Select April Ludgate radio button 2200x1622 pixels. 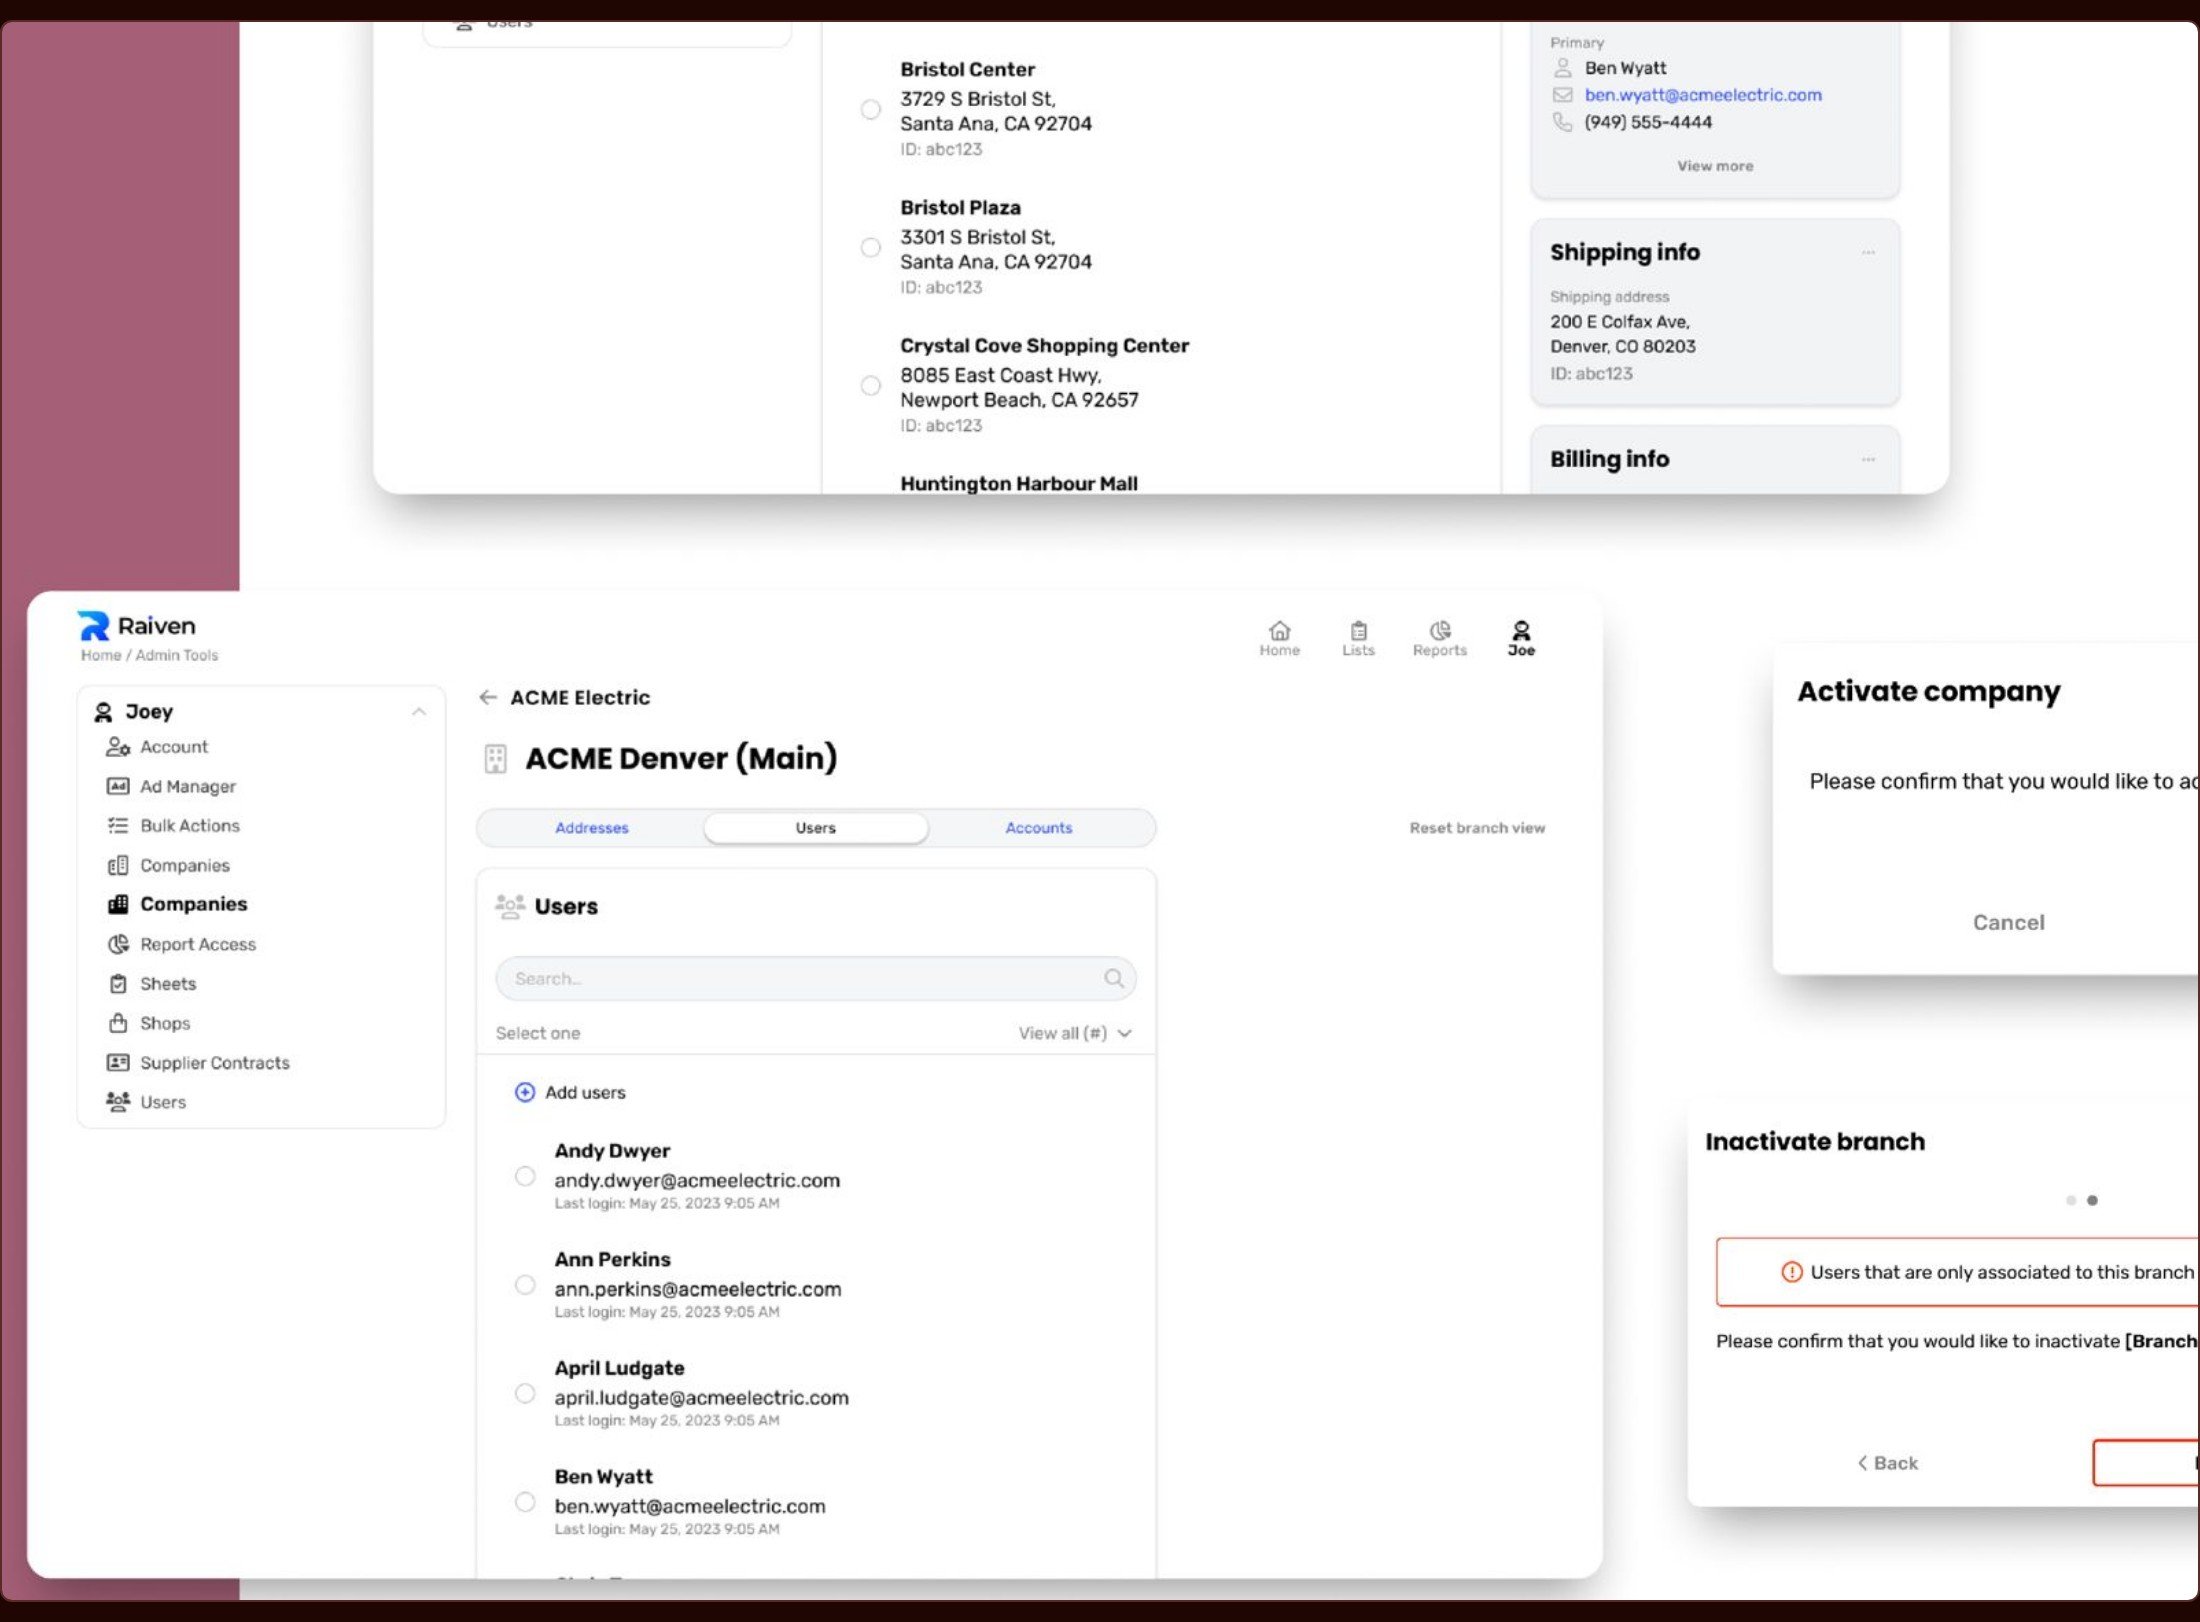coord(525,1394)
